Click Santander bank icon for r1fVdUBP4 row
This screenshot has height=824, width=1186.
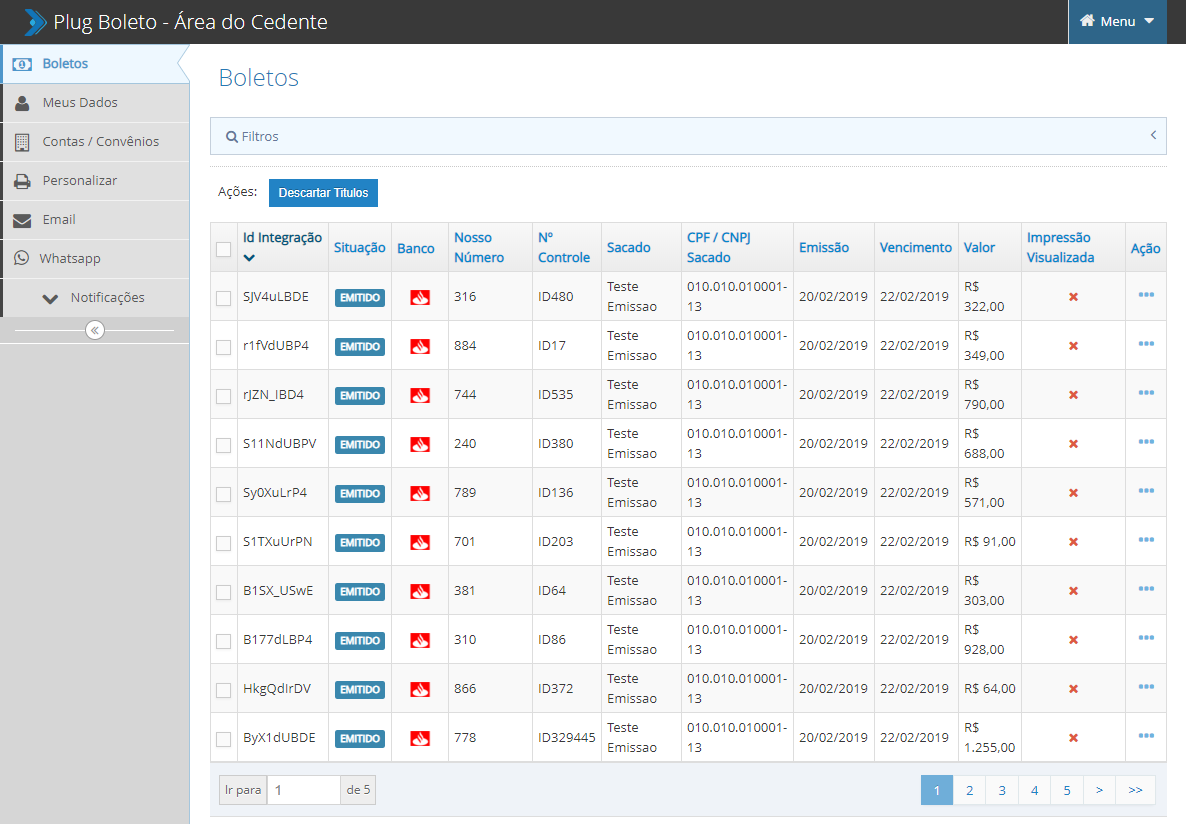(420, 347)
